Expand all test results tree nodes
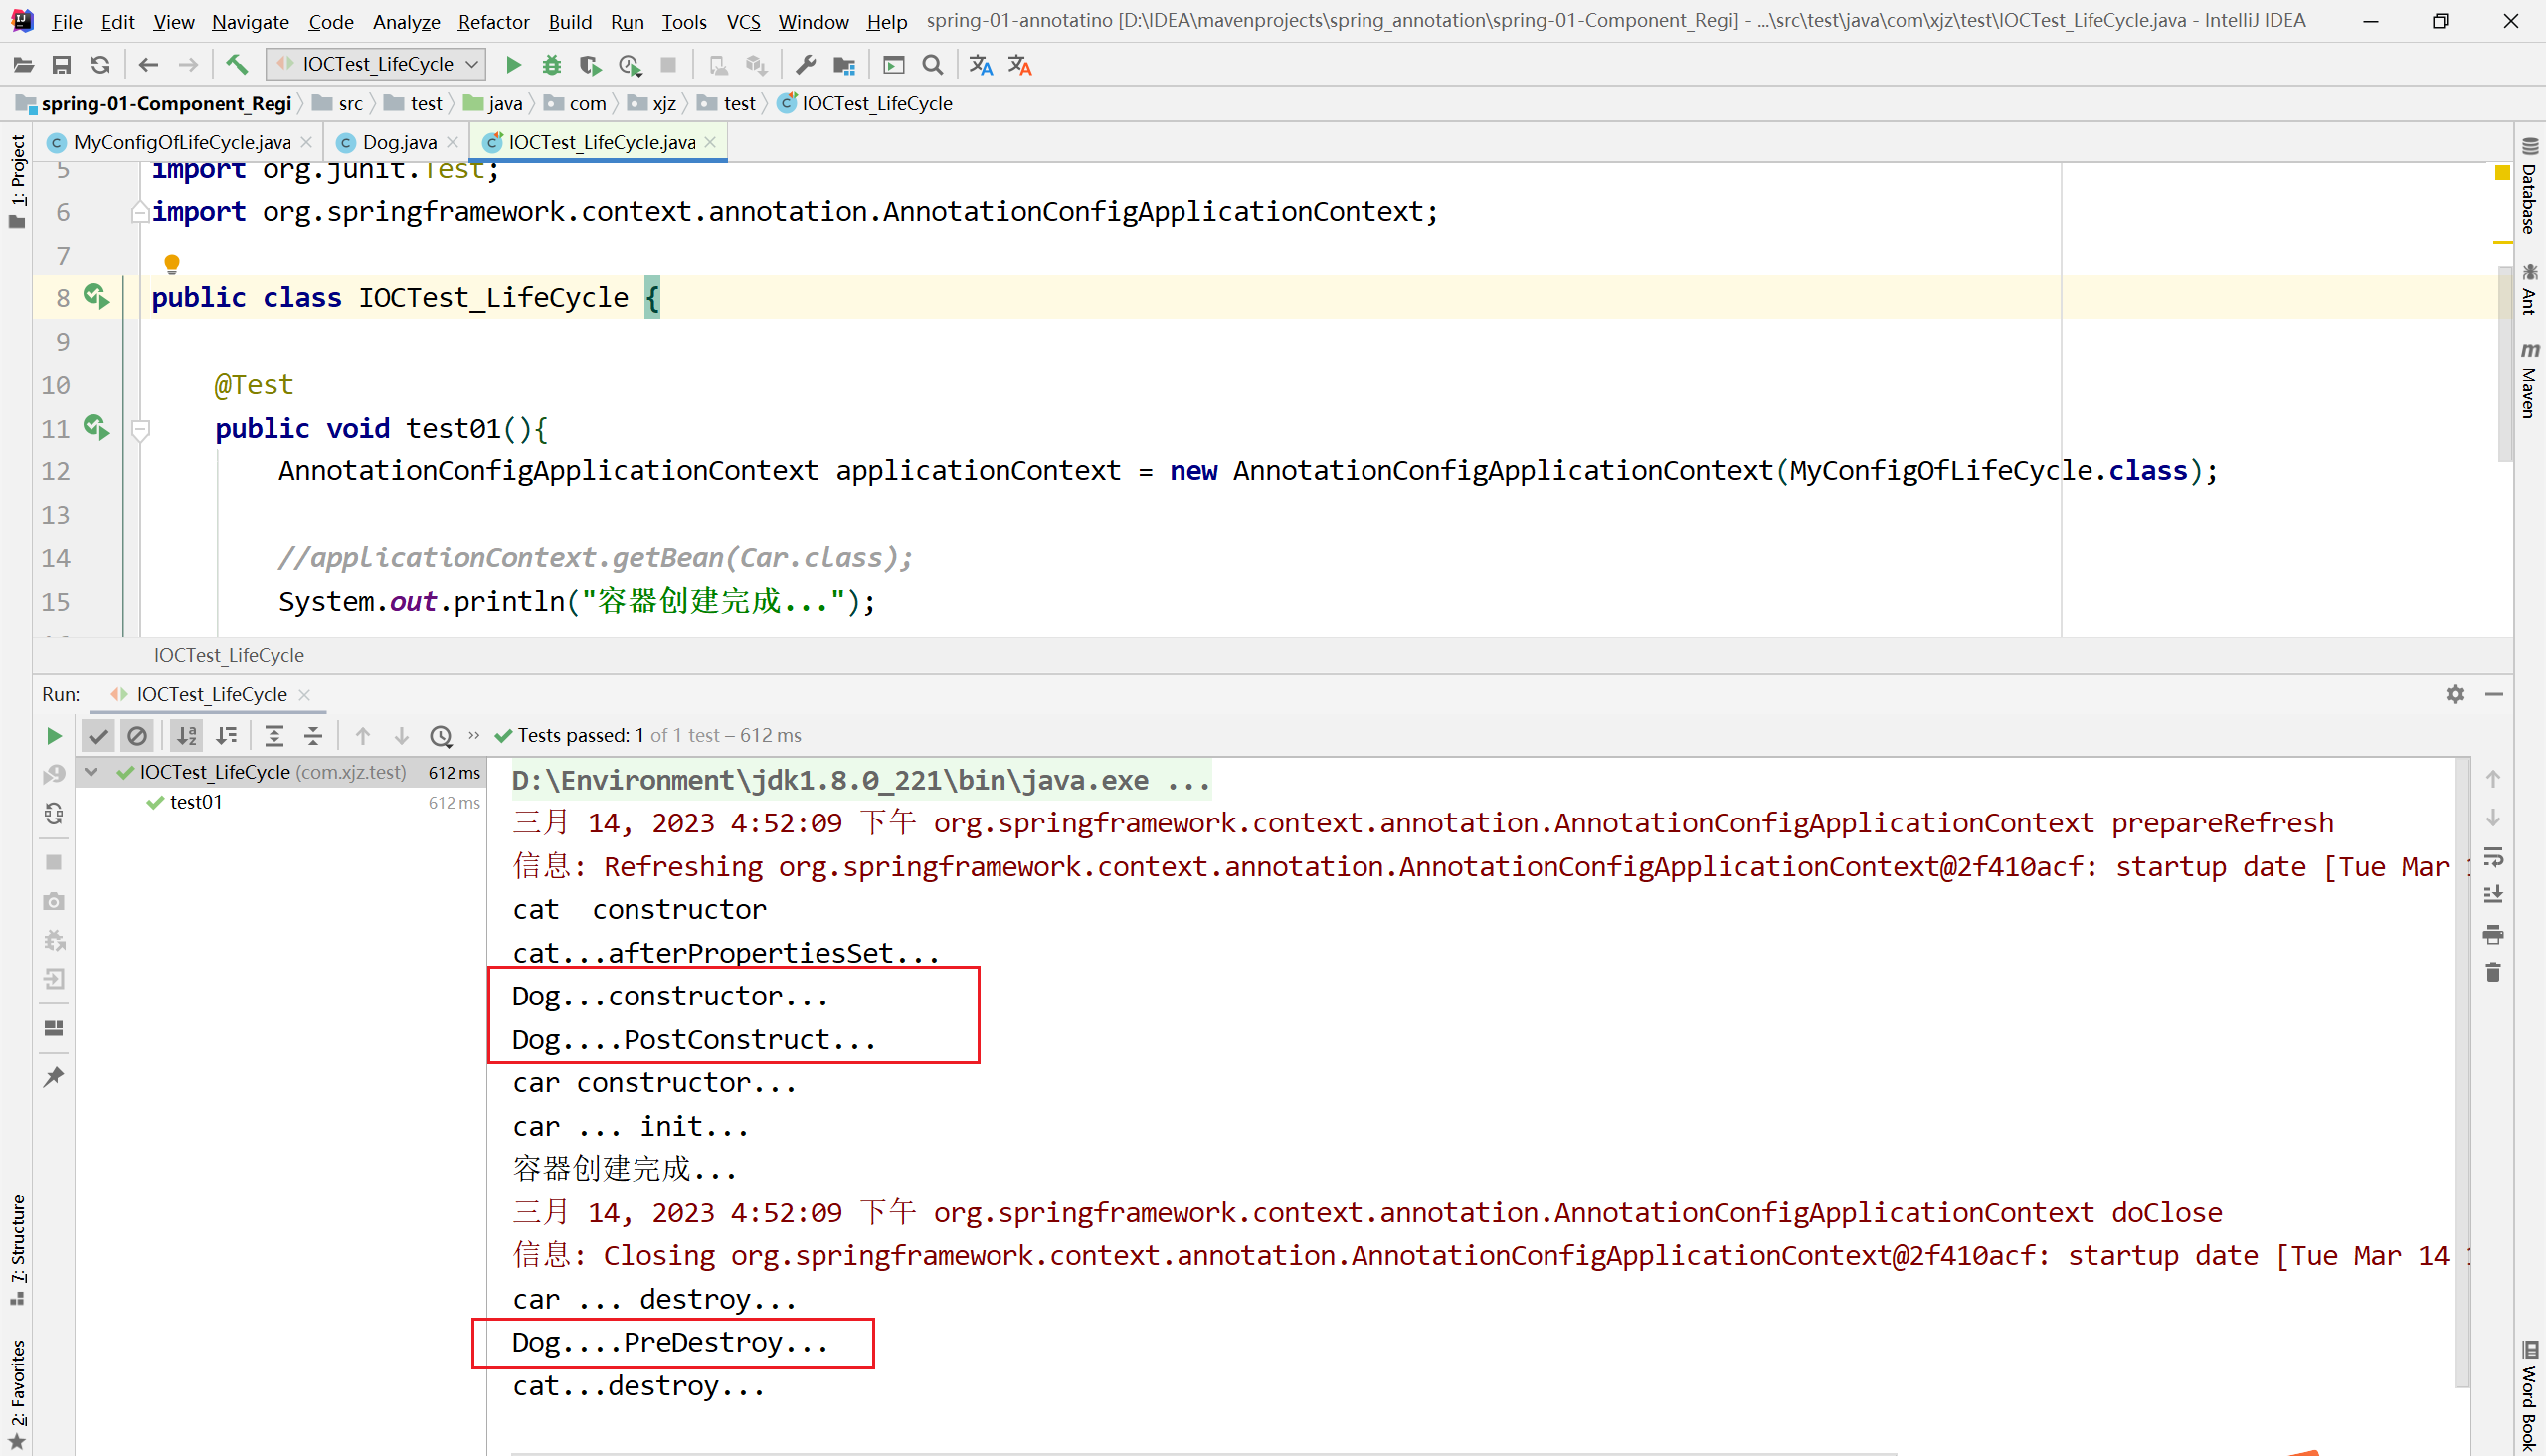Viewport: 2546px width, 1456px height. [274, 736]
